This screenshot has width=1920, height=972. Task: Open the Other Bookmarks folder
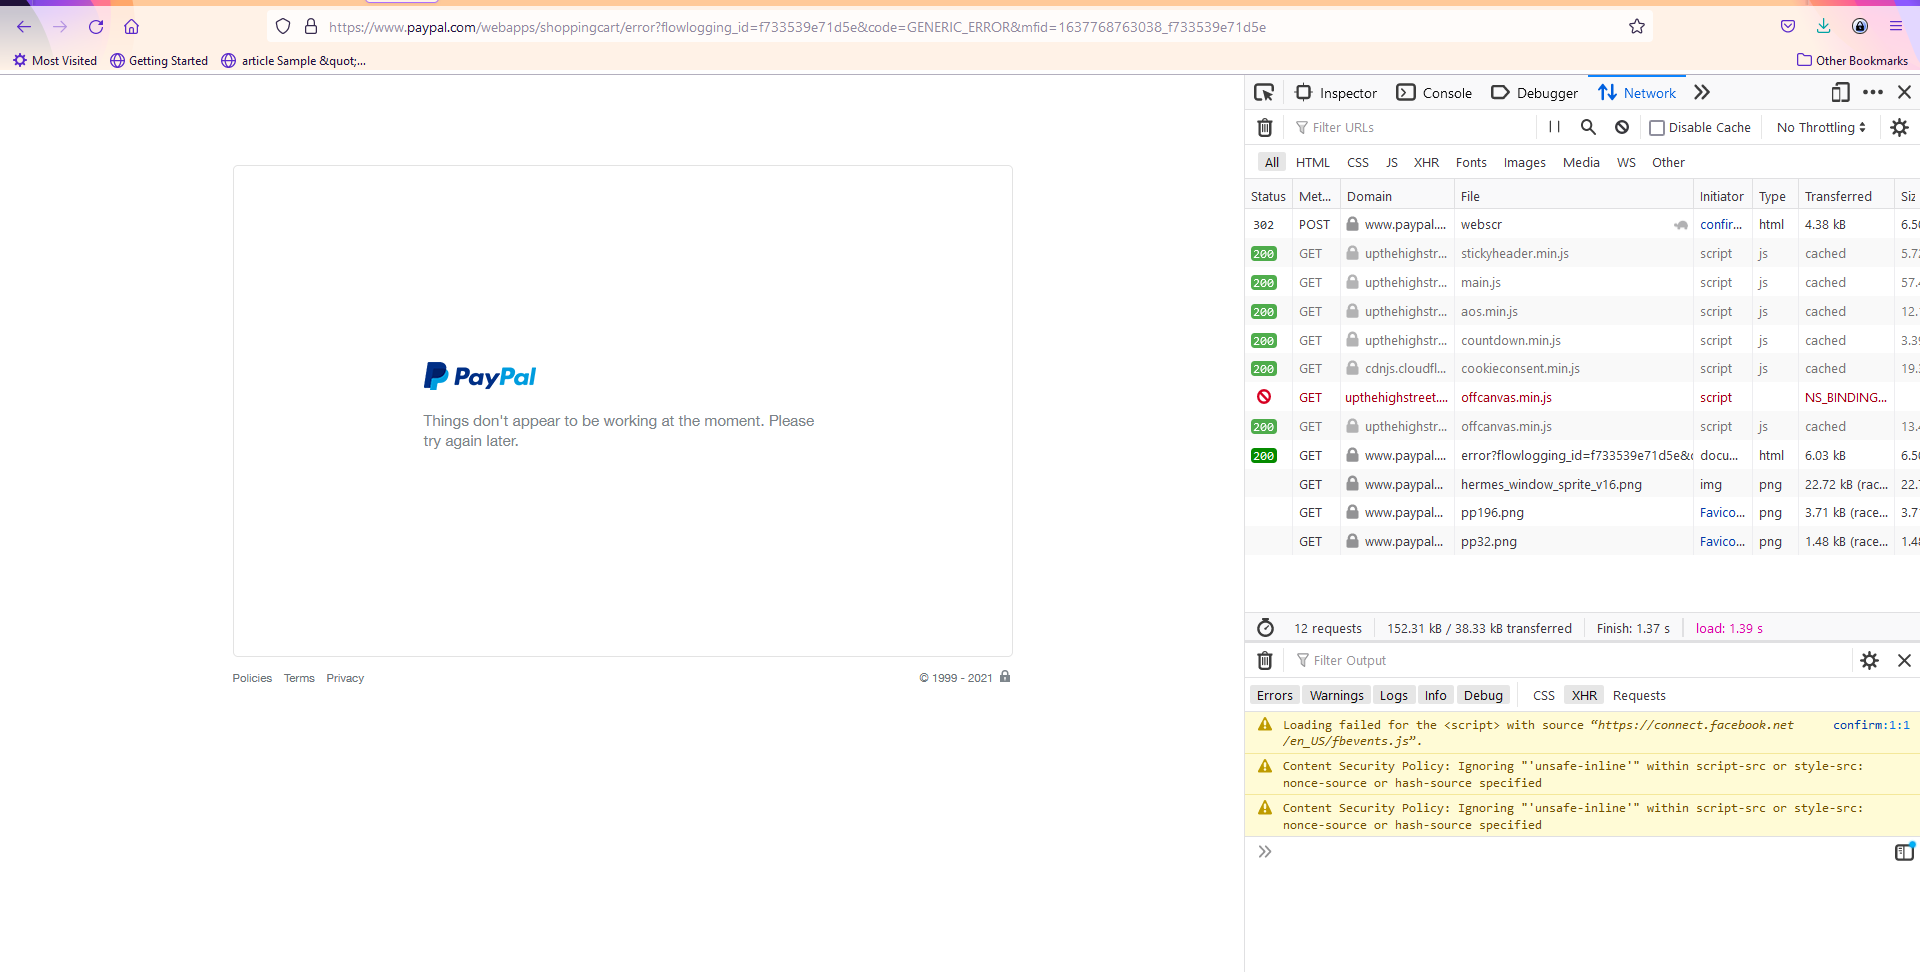click(x=1852, y=61)
